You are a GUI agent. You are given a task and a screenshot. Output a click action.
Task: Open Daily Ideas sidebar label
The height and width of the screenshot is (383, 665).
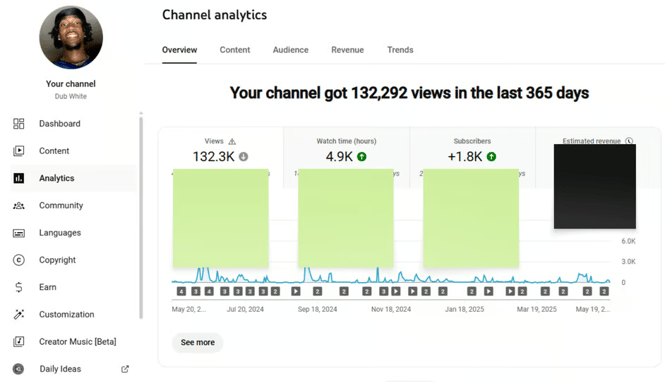(60, 369)
